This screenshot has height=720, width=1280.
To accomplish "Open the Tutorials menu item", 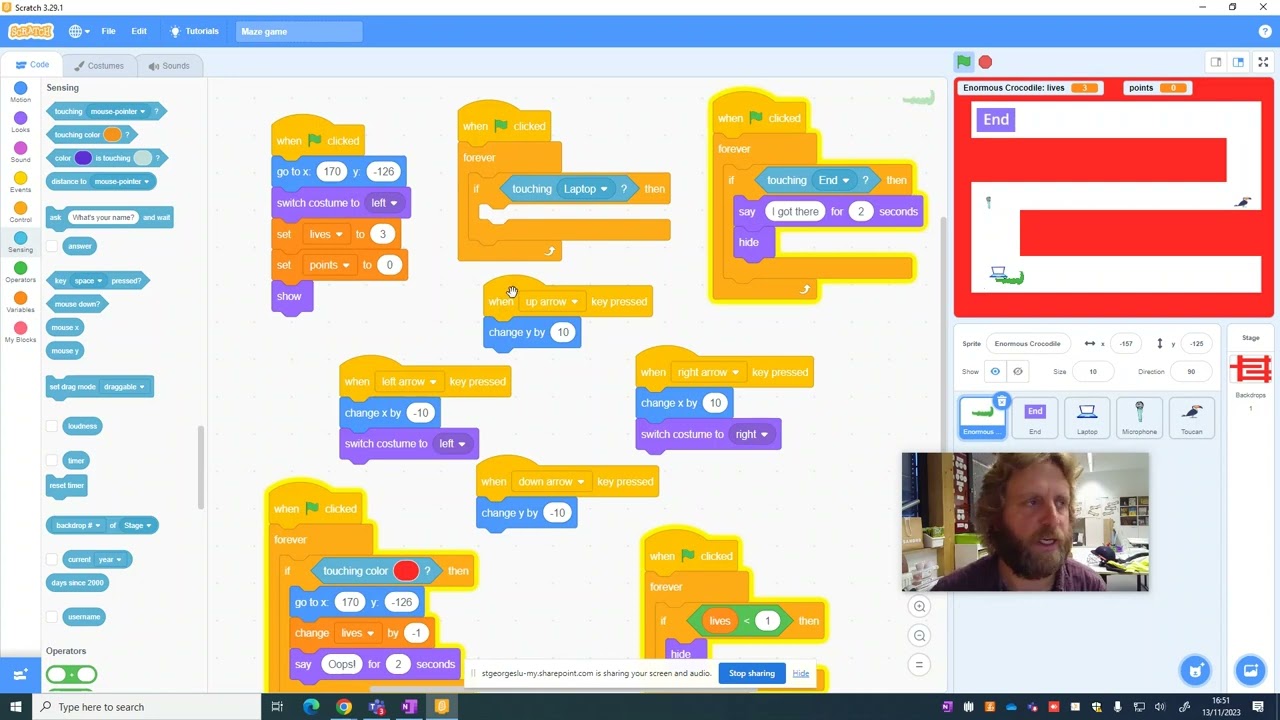I will pos(194,31).
